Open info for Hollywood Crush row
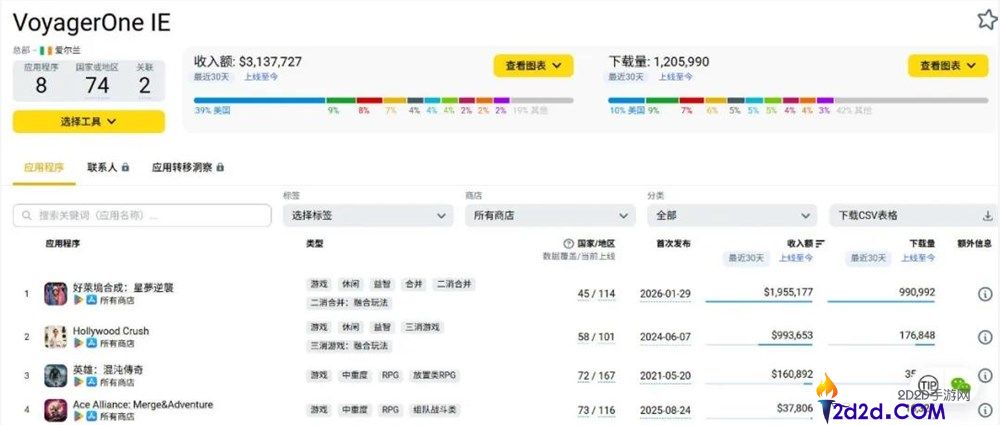This screenshot has height=425, width=1000. click(x=985, y=337)
